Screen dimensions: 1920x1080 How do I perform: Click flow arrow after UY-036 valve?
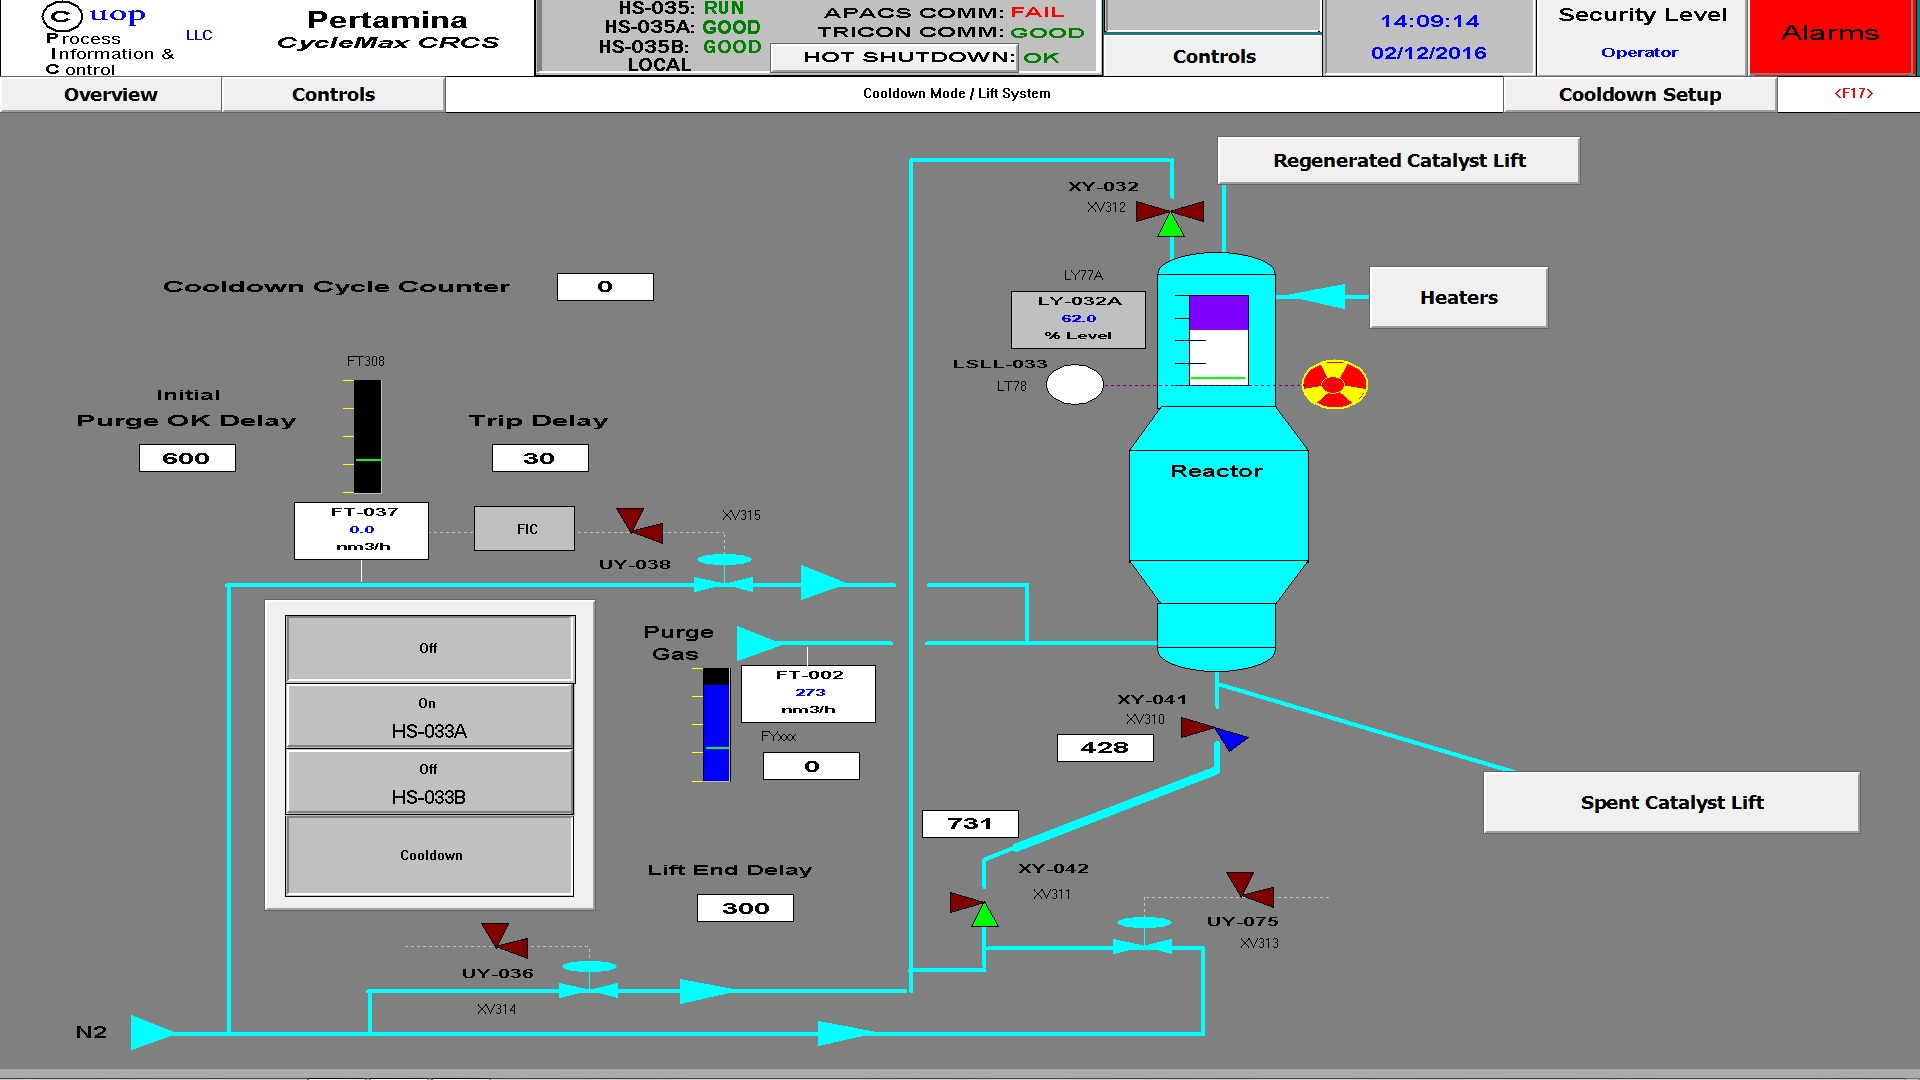pos(704,991)
